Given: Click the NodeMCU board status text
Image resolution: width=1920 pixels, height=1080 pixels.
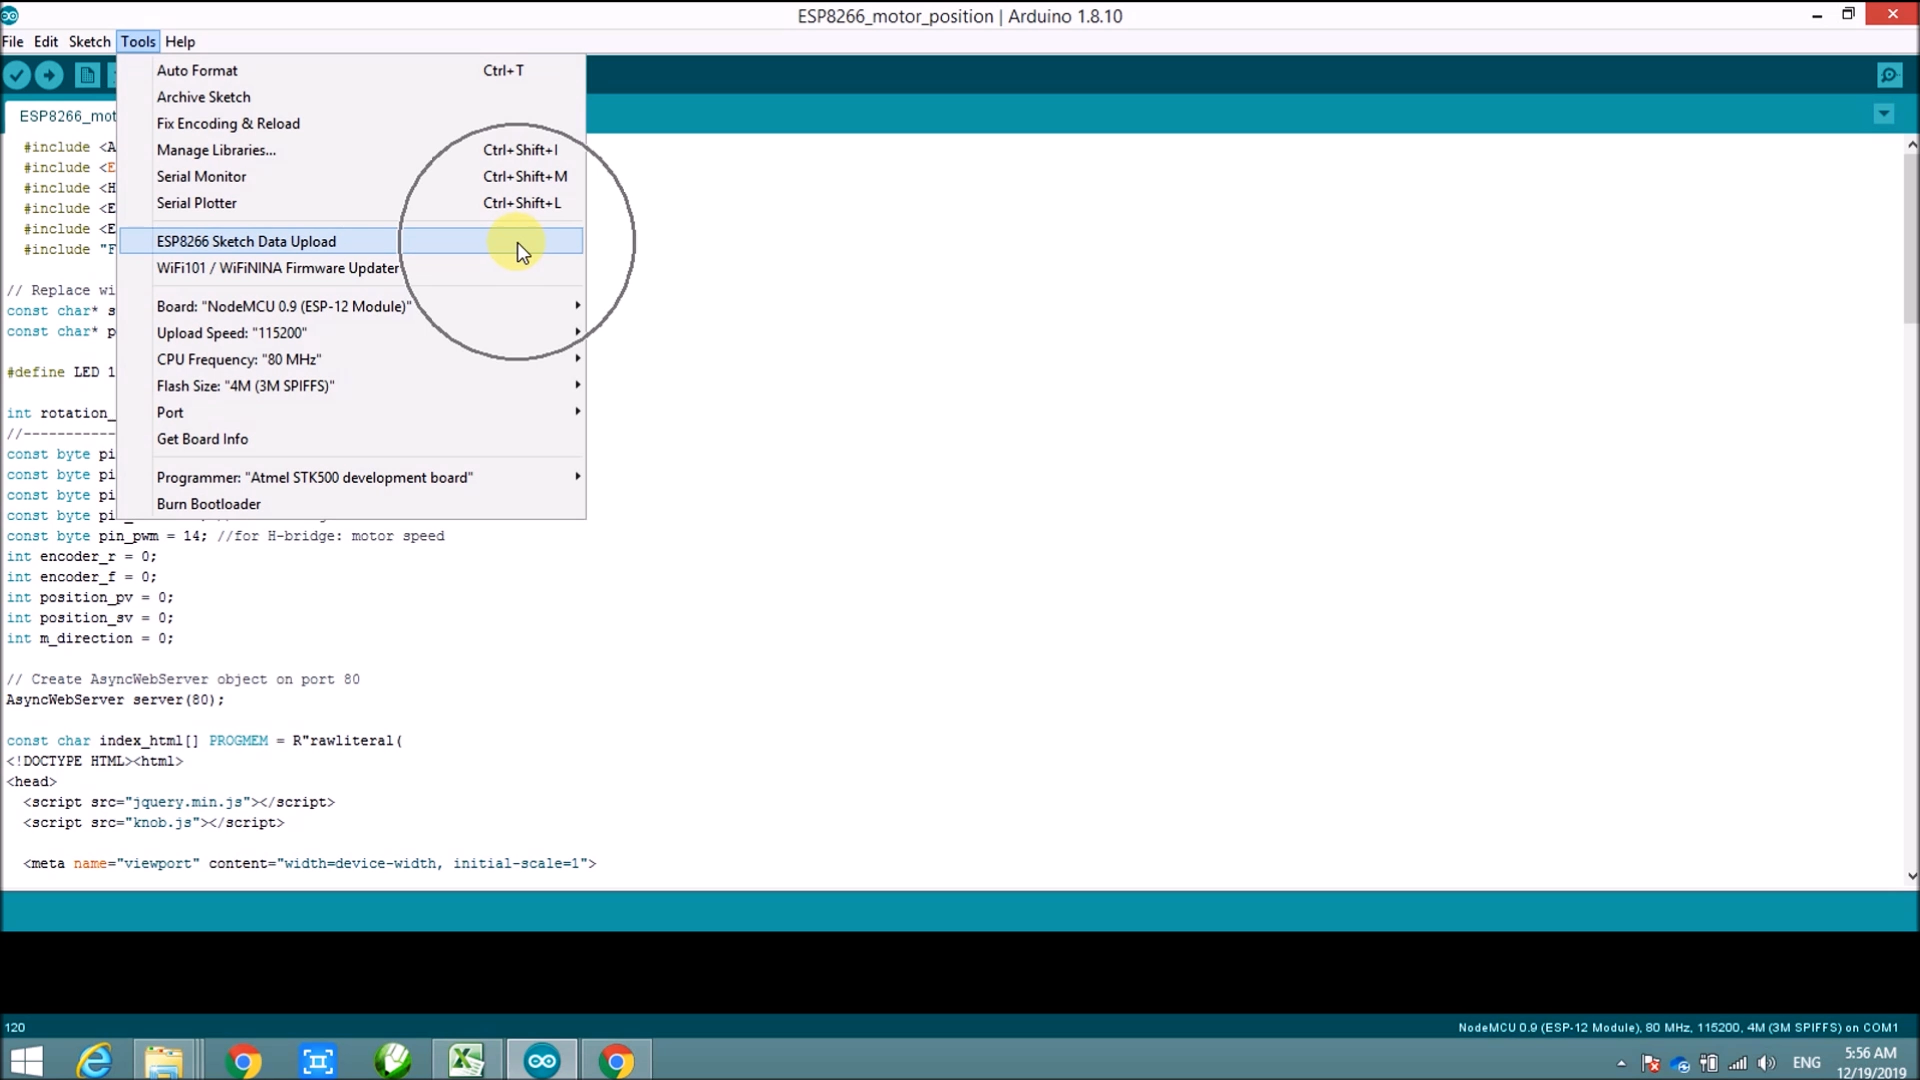Looking at the screenshot, I should [1677, 1027].
